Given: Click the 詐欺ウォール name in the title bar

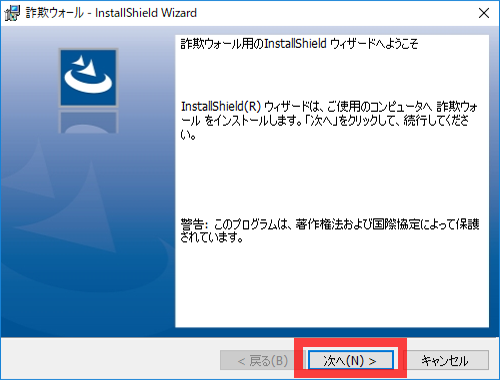Looking at the screenshot, I should (54, 13).
